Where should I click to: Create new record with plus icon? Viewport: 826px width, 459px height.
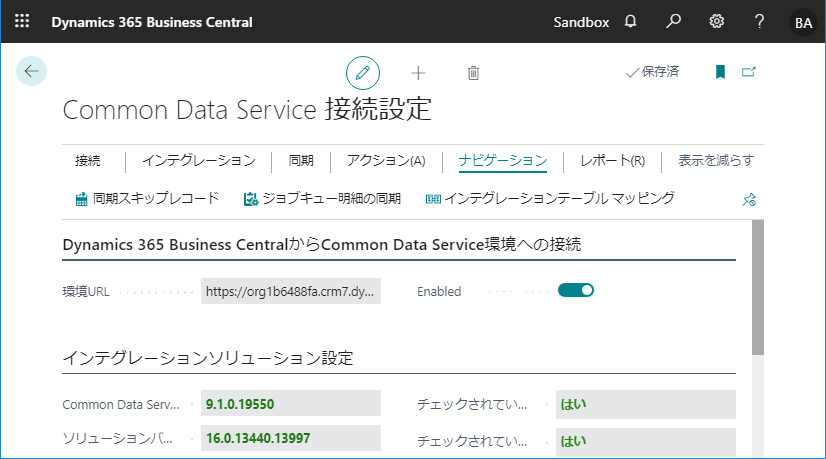pyautogui.click(x=418, y=73)
